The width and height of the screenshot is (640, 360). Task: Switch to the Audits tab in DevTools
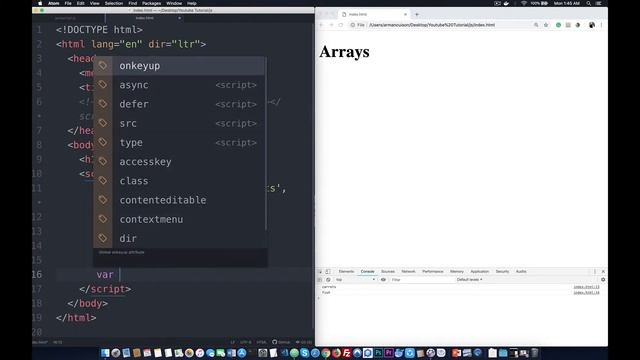click(x=521, y=271)
